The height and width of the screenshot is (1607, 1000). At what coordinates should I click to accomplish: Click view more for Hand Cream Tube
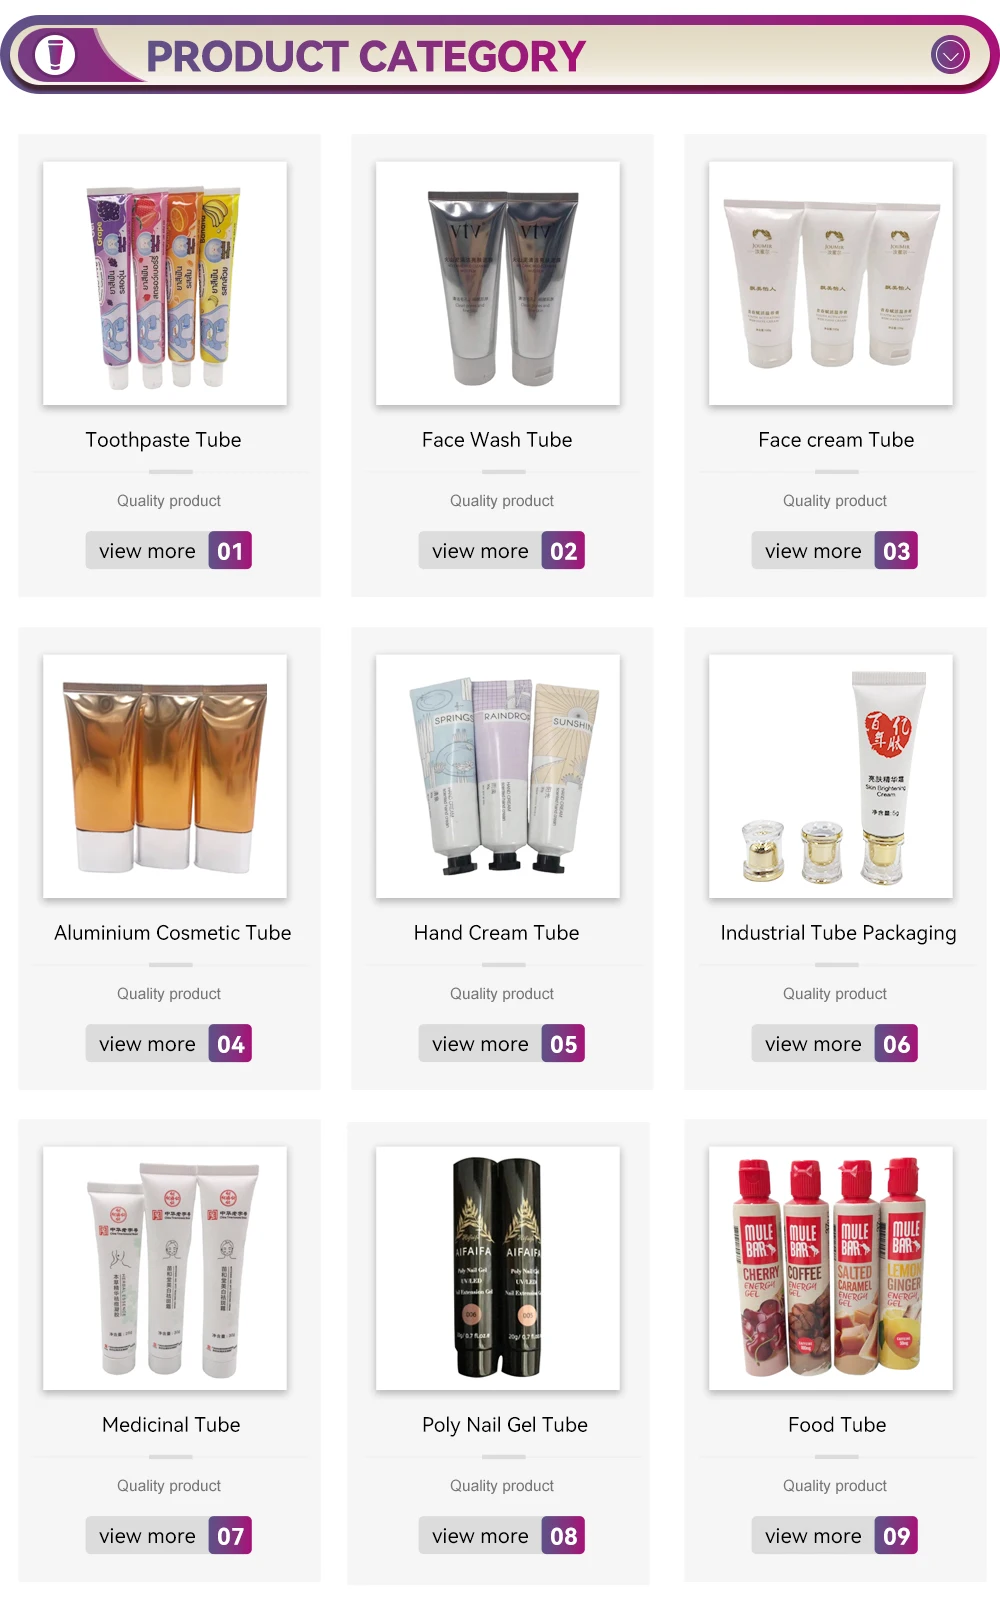pos(480,1044)
